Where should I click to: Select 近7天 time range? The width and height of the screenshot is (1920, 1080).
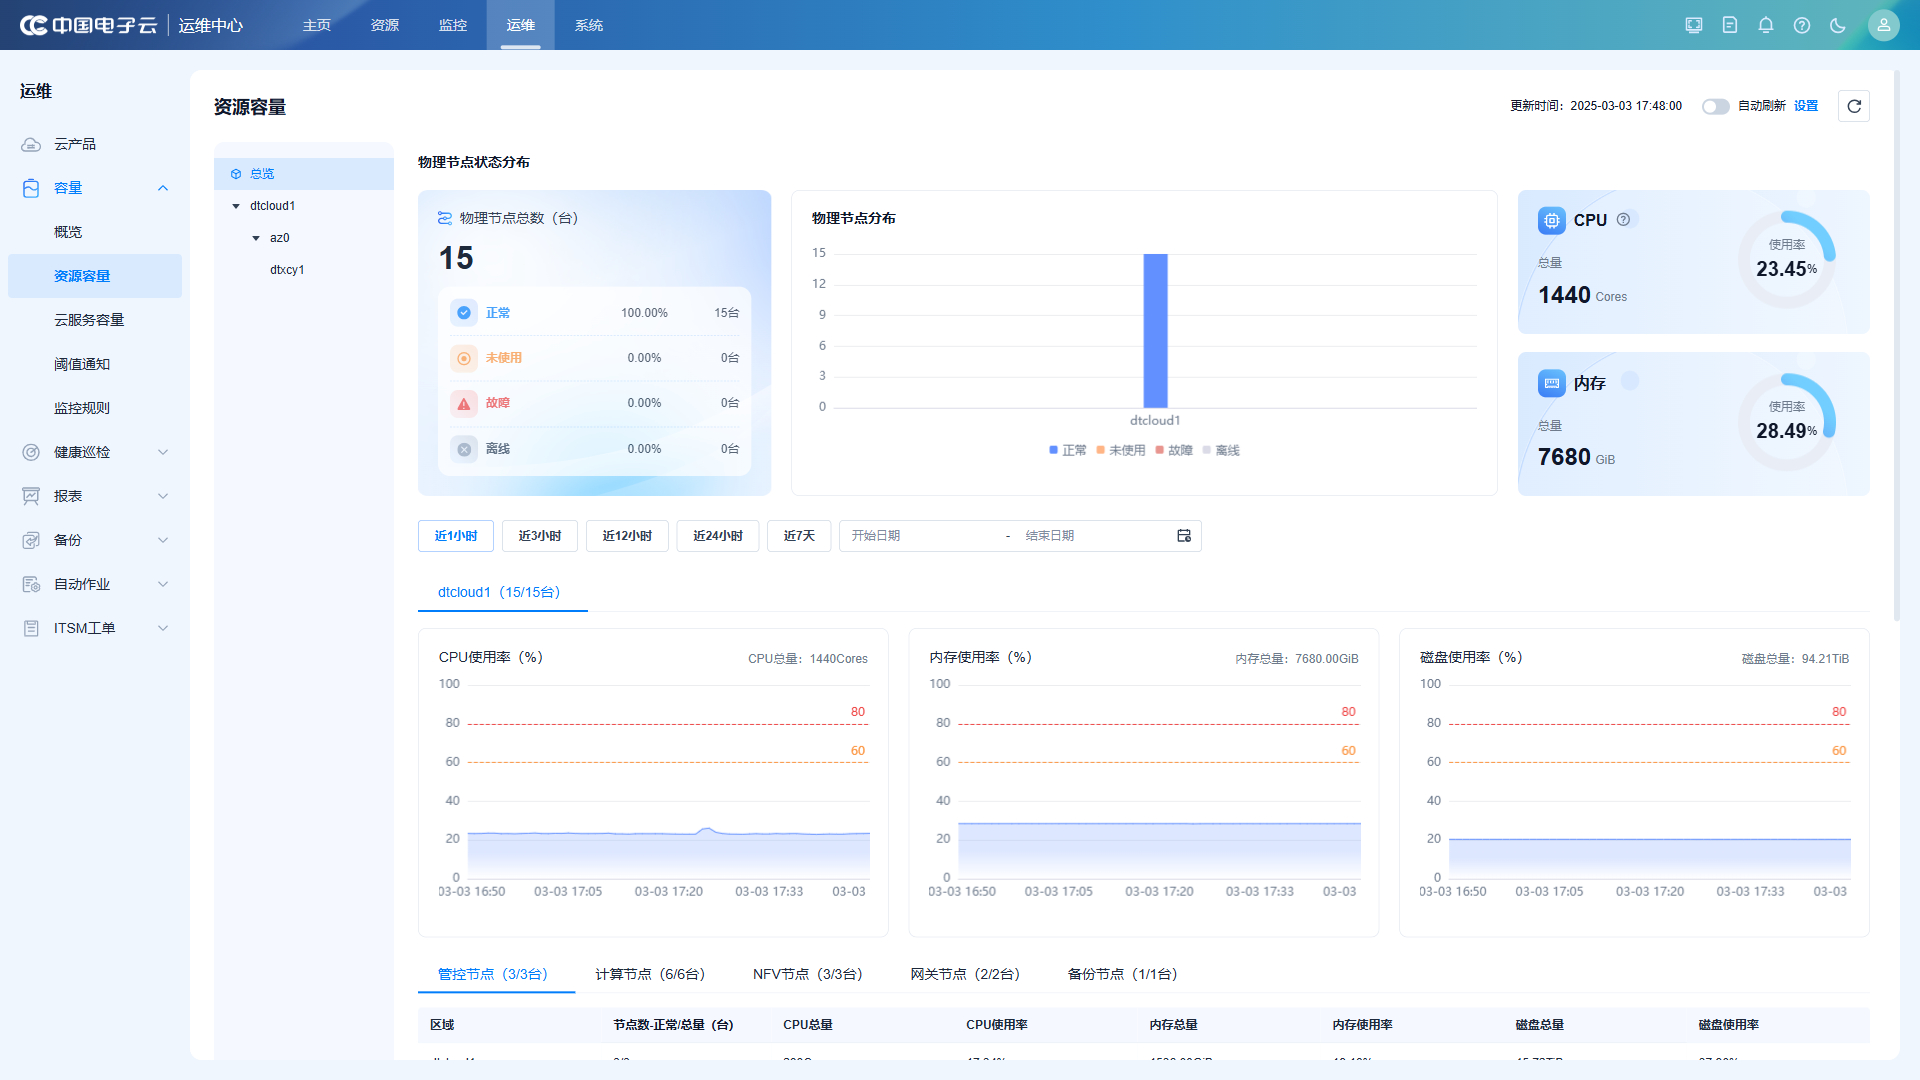click(799, 536)
